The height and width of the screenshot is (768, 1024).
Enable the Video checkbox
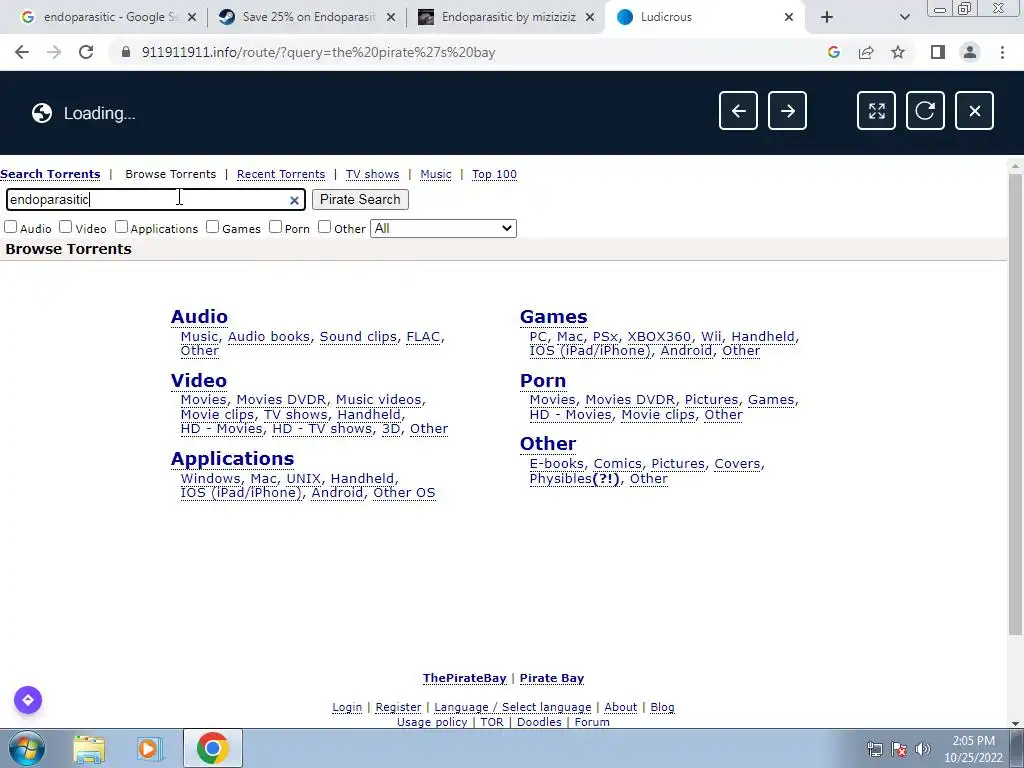coord(65,227)
